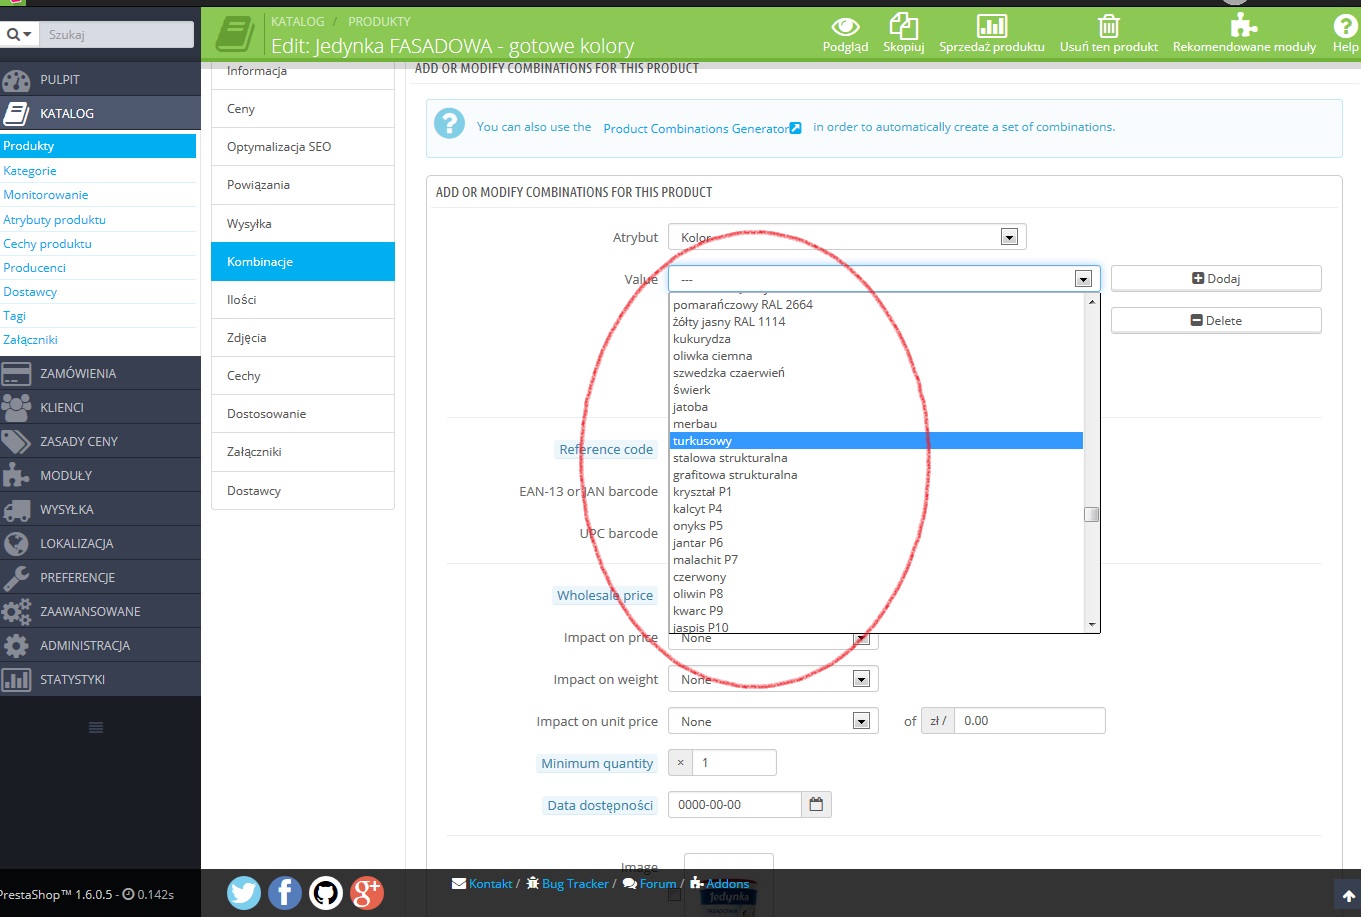Click the Klienci people icon
The height and width of the screenshot is (917, 1361).
[x=17, y=407]
